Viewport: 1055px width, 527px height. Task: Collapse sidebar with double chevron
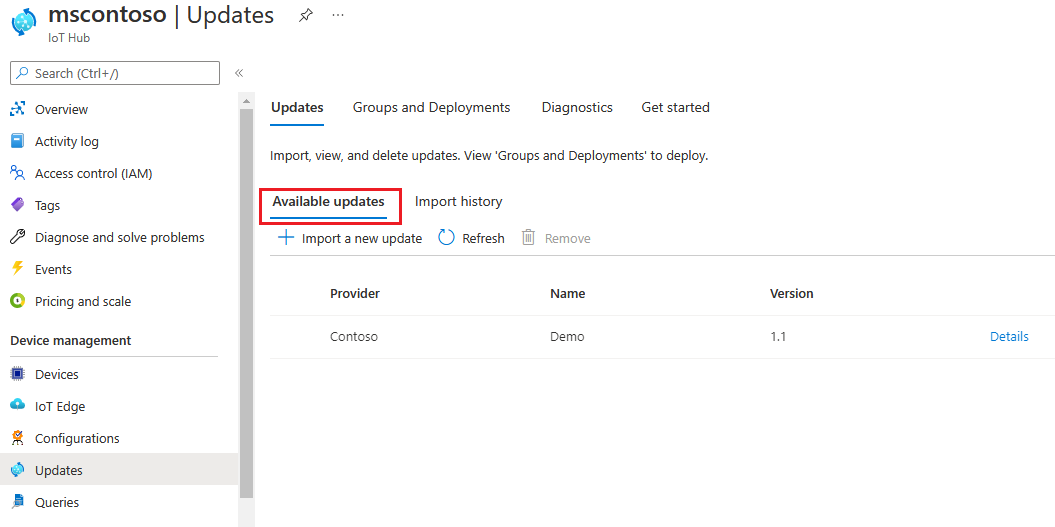click(x=239, y=73)
